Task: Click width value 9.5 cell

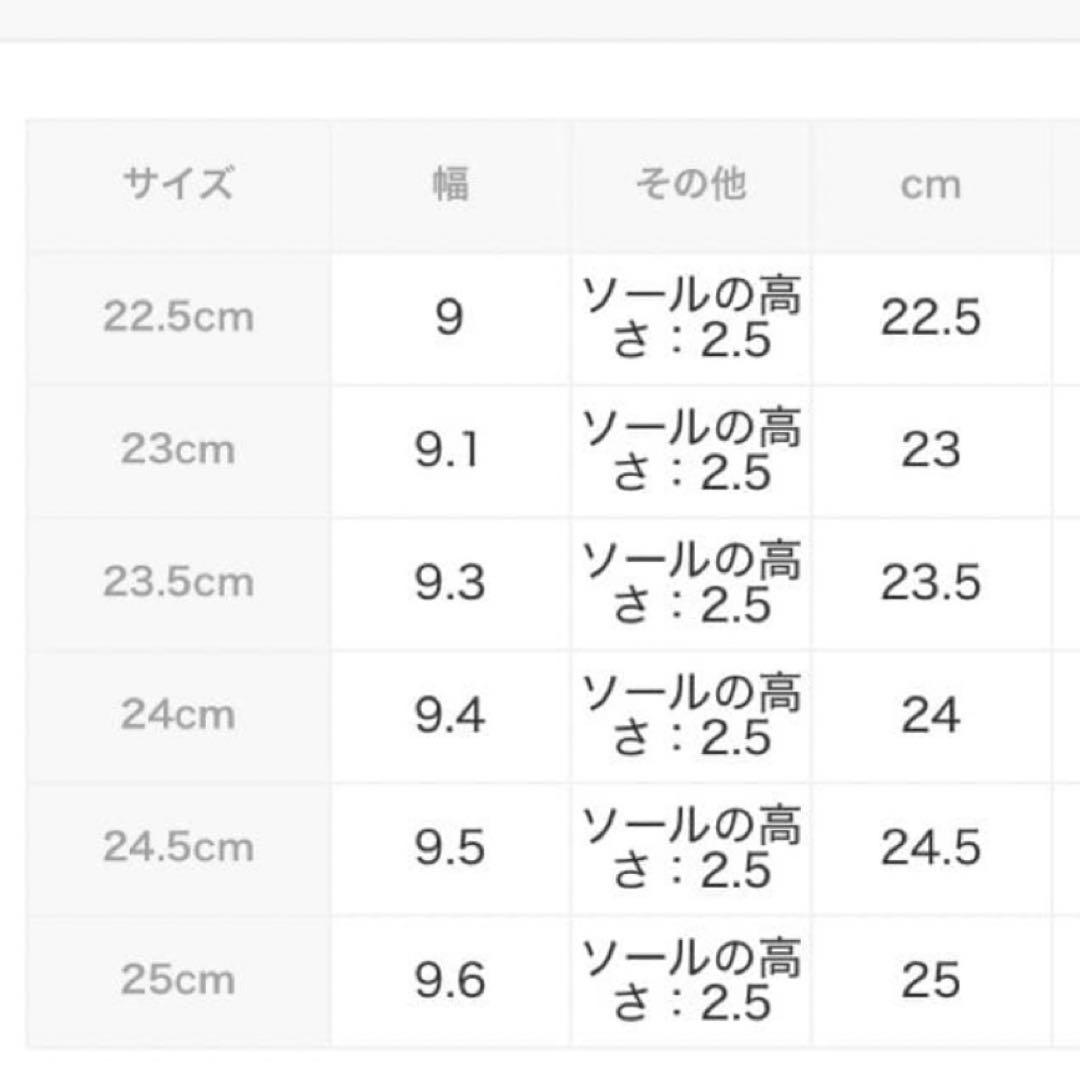Action: pyautogui.click(x=450, y=848)
